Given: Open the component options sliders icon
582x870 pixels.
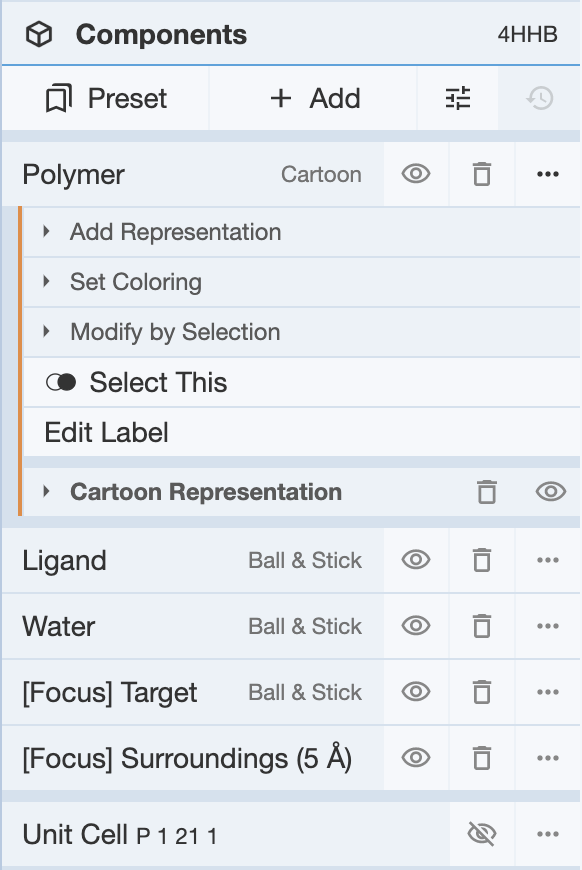Looking at the screenshot, I should coord(458,98).
